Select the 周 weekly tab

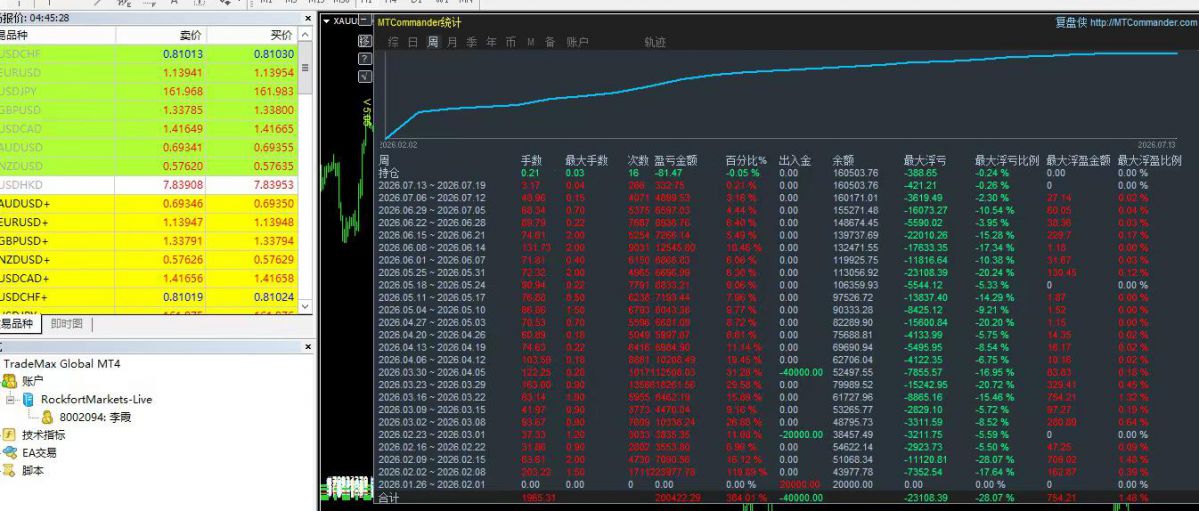433,42
